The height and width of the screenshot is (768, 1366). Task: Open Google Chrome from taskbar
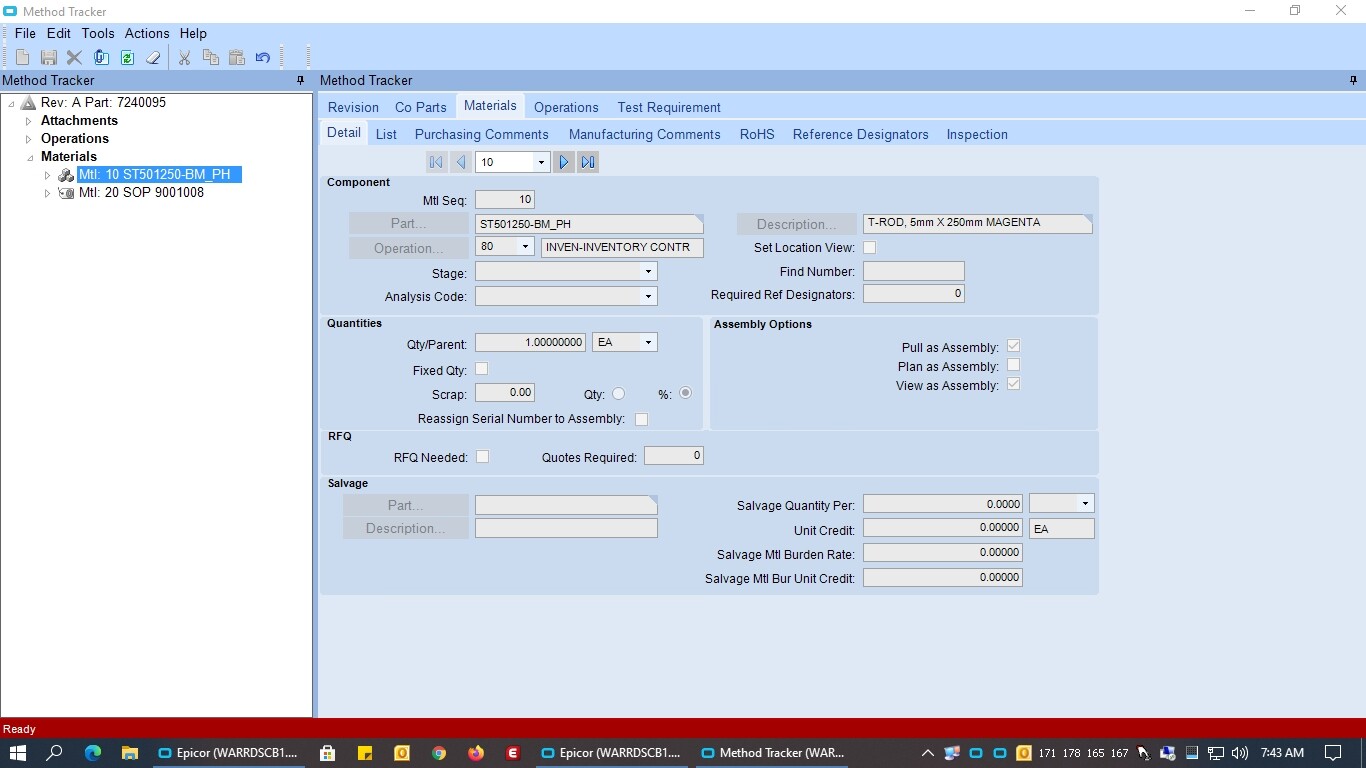[x=439, y=753]
